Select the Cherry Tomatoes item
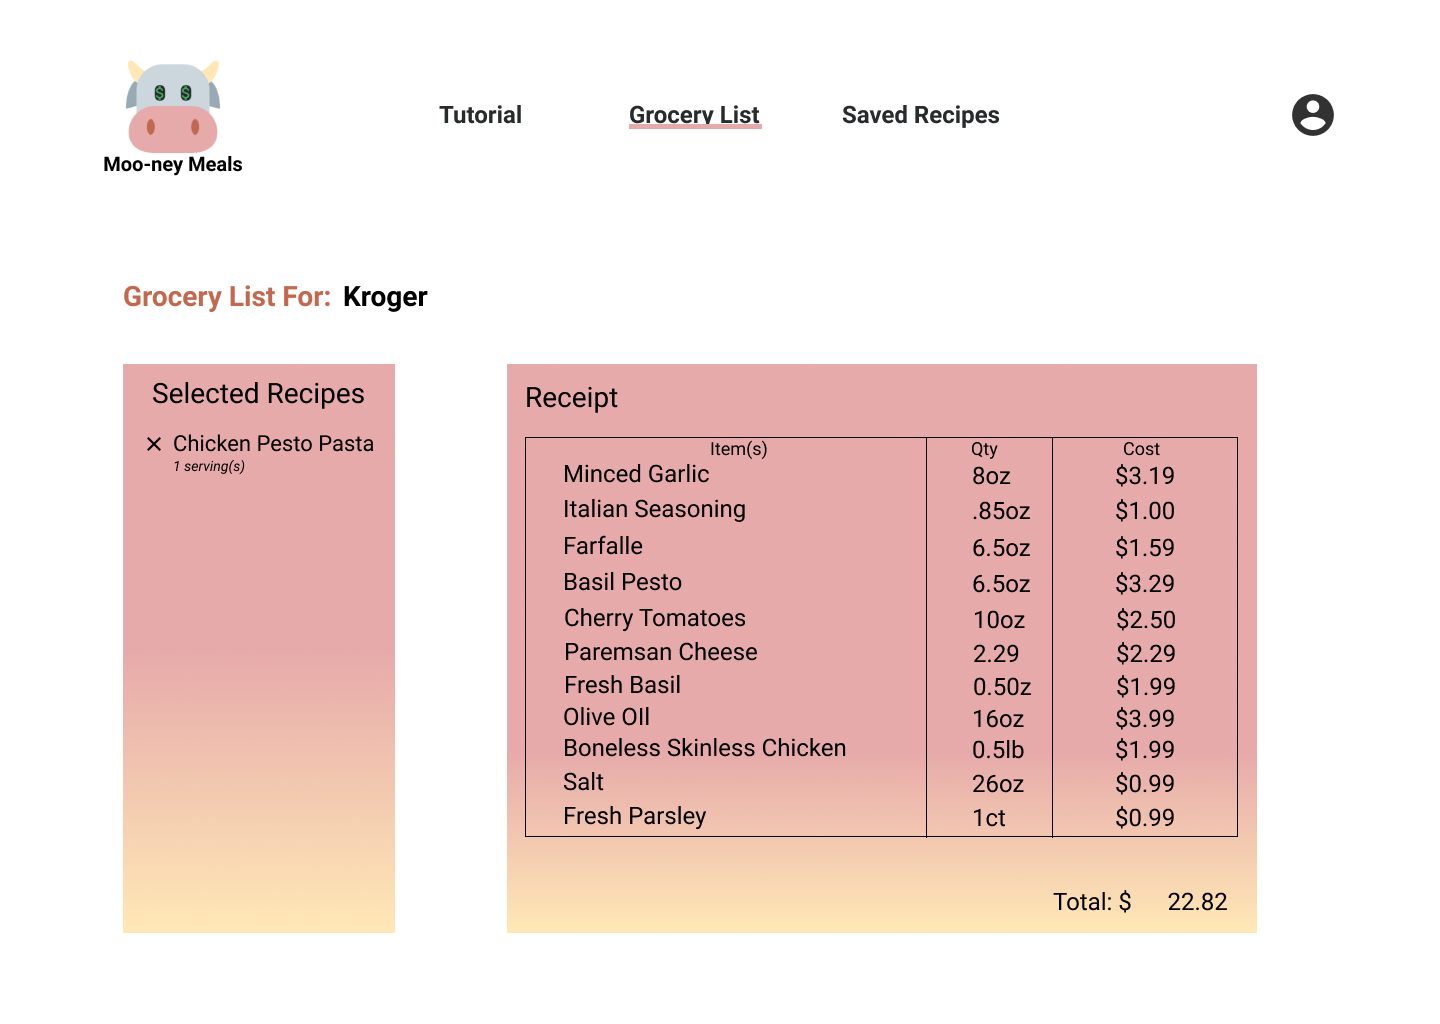1440x1024 pixels. coord(655,618)
